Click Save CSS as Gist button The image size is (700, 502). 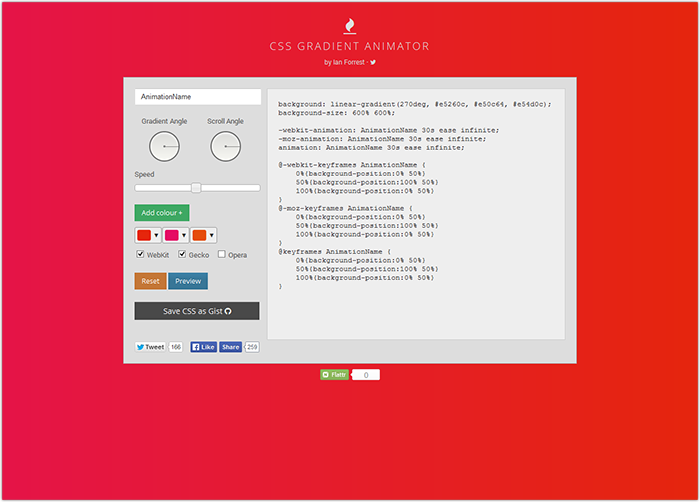pos(197,311)
